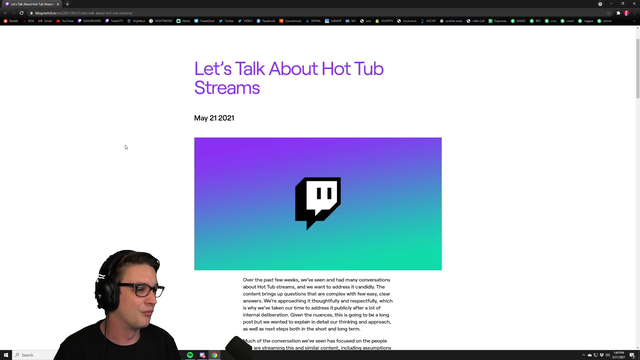
Task: Open the Expenses bookmark
Action: coord(498,21)
